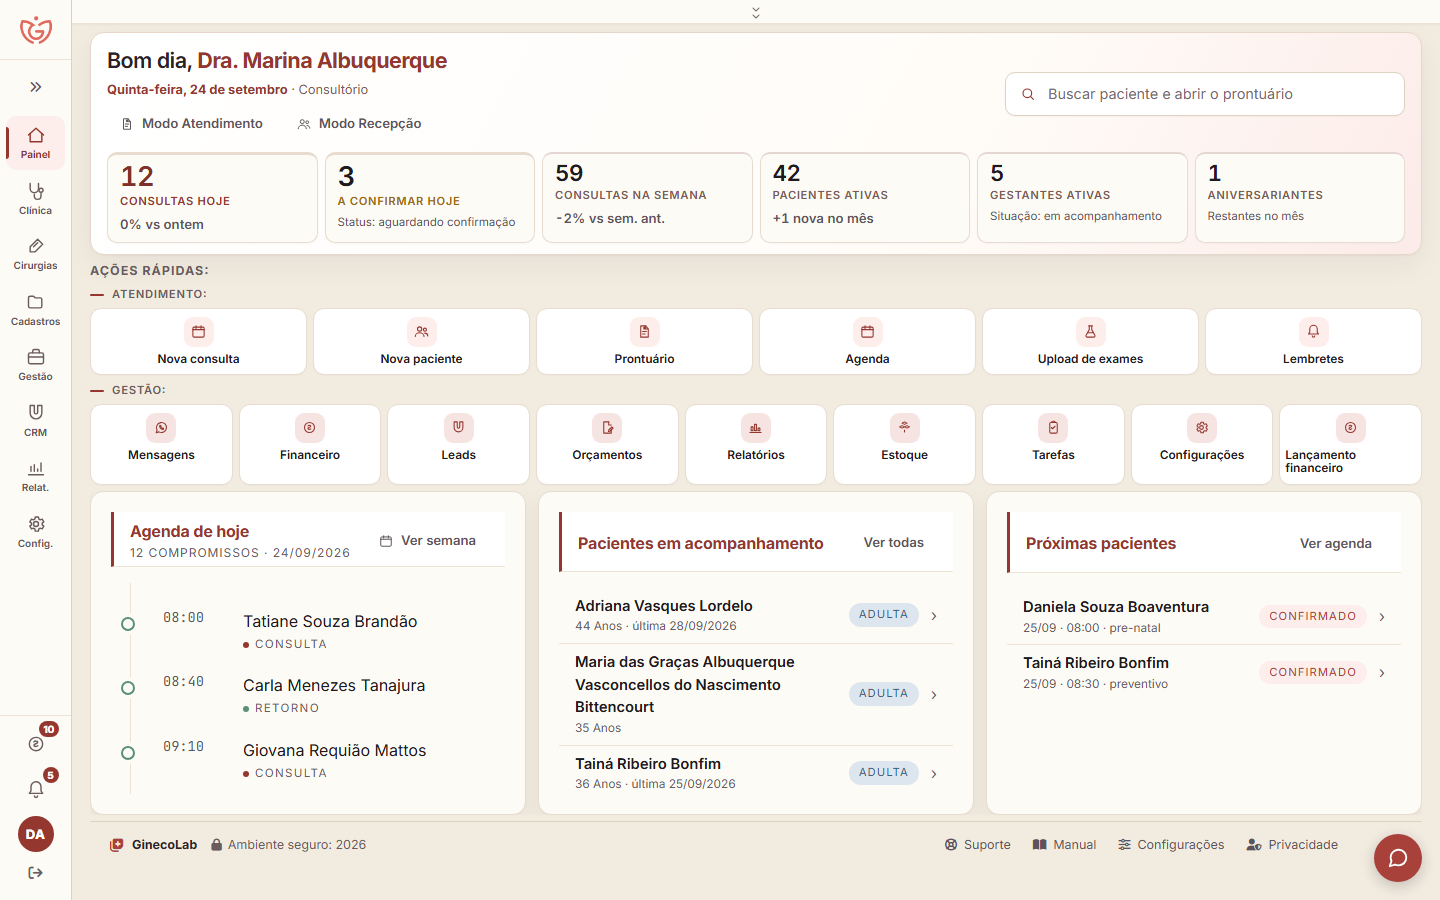The height and width of the screenshot is (900, 1440).
Task: Open the Consultas Hoje stat card
Action: (212, 198)
